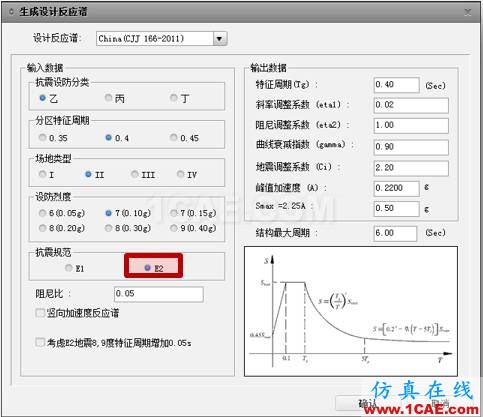The image size is (483, 417).
Task: Click the dialog title bar icon
Action: (11, 13)
